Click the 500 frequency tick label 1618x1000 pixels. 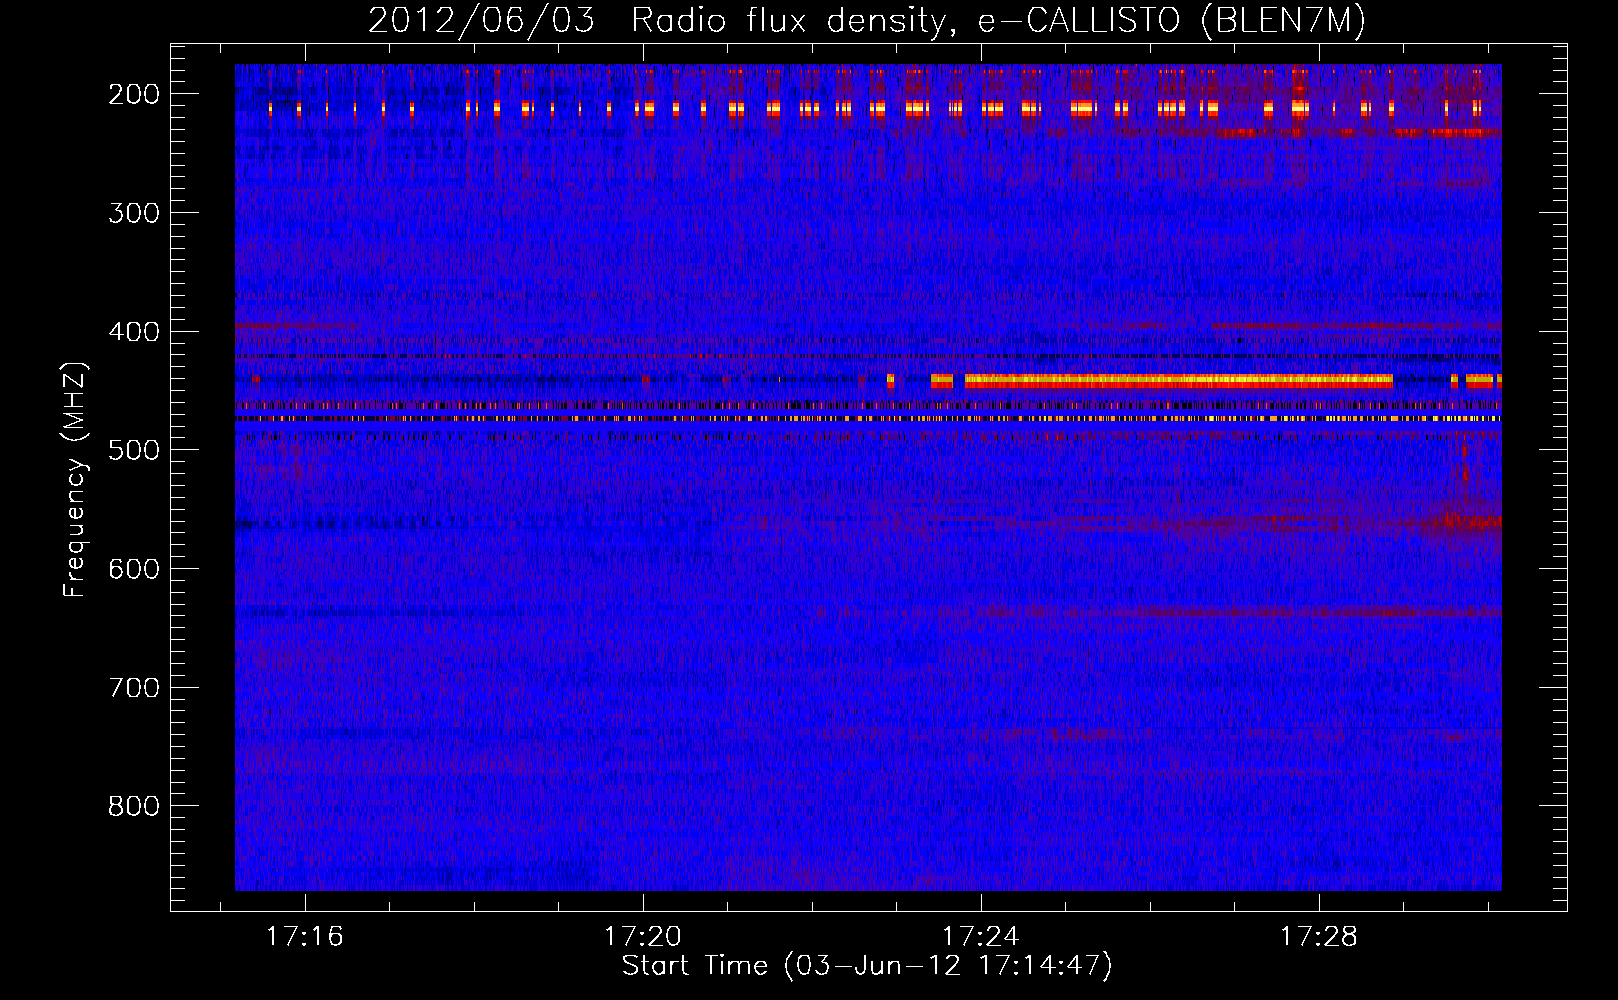[134, 450]
